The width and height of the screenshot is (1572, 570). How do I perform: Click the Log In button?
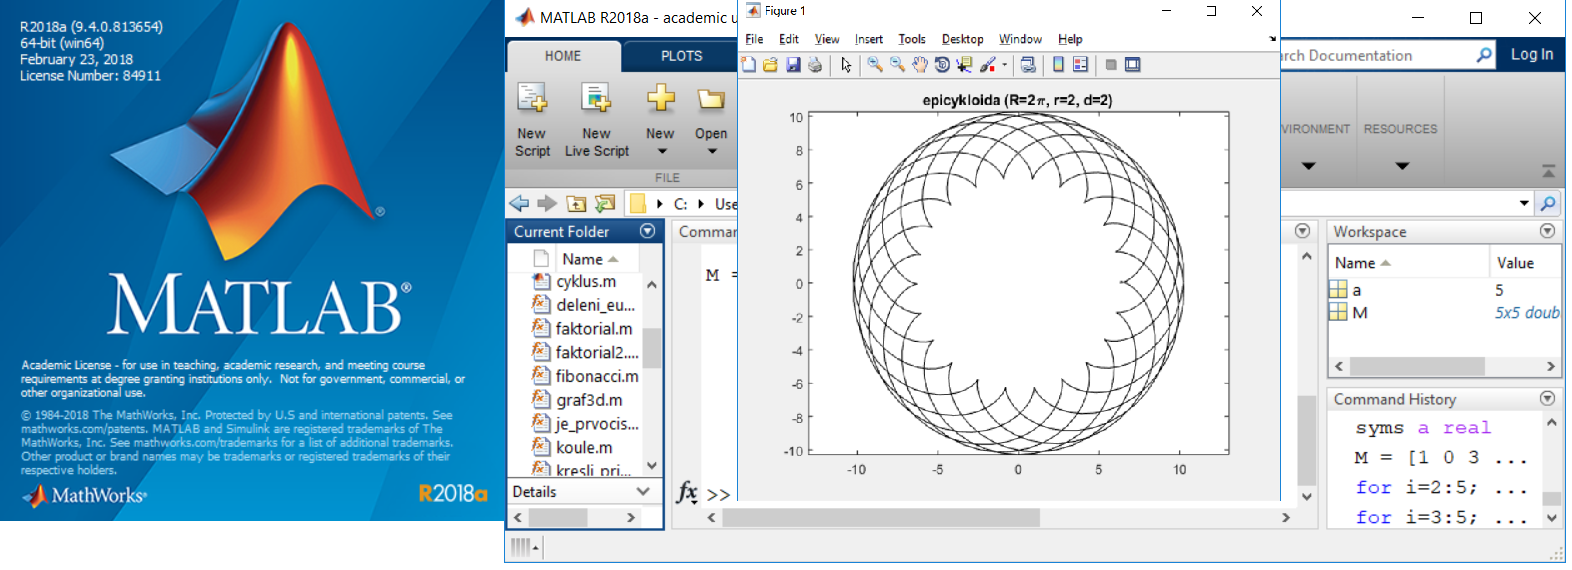1531,55
